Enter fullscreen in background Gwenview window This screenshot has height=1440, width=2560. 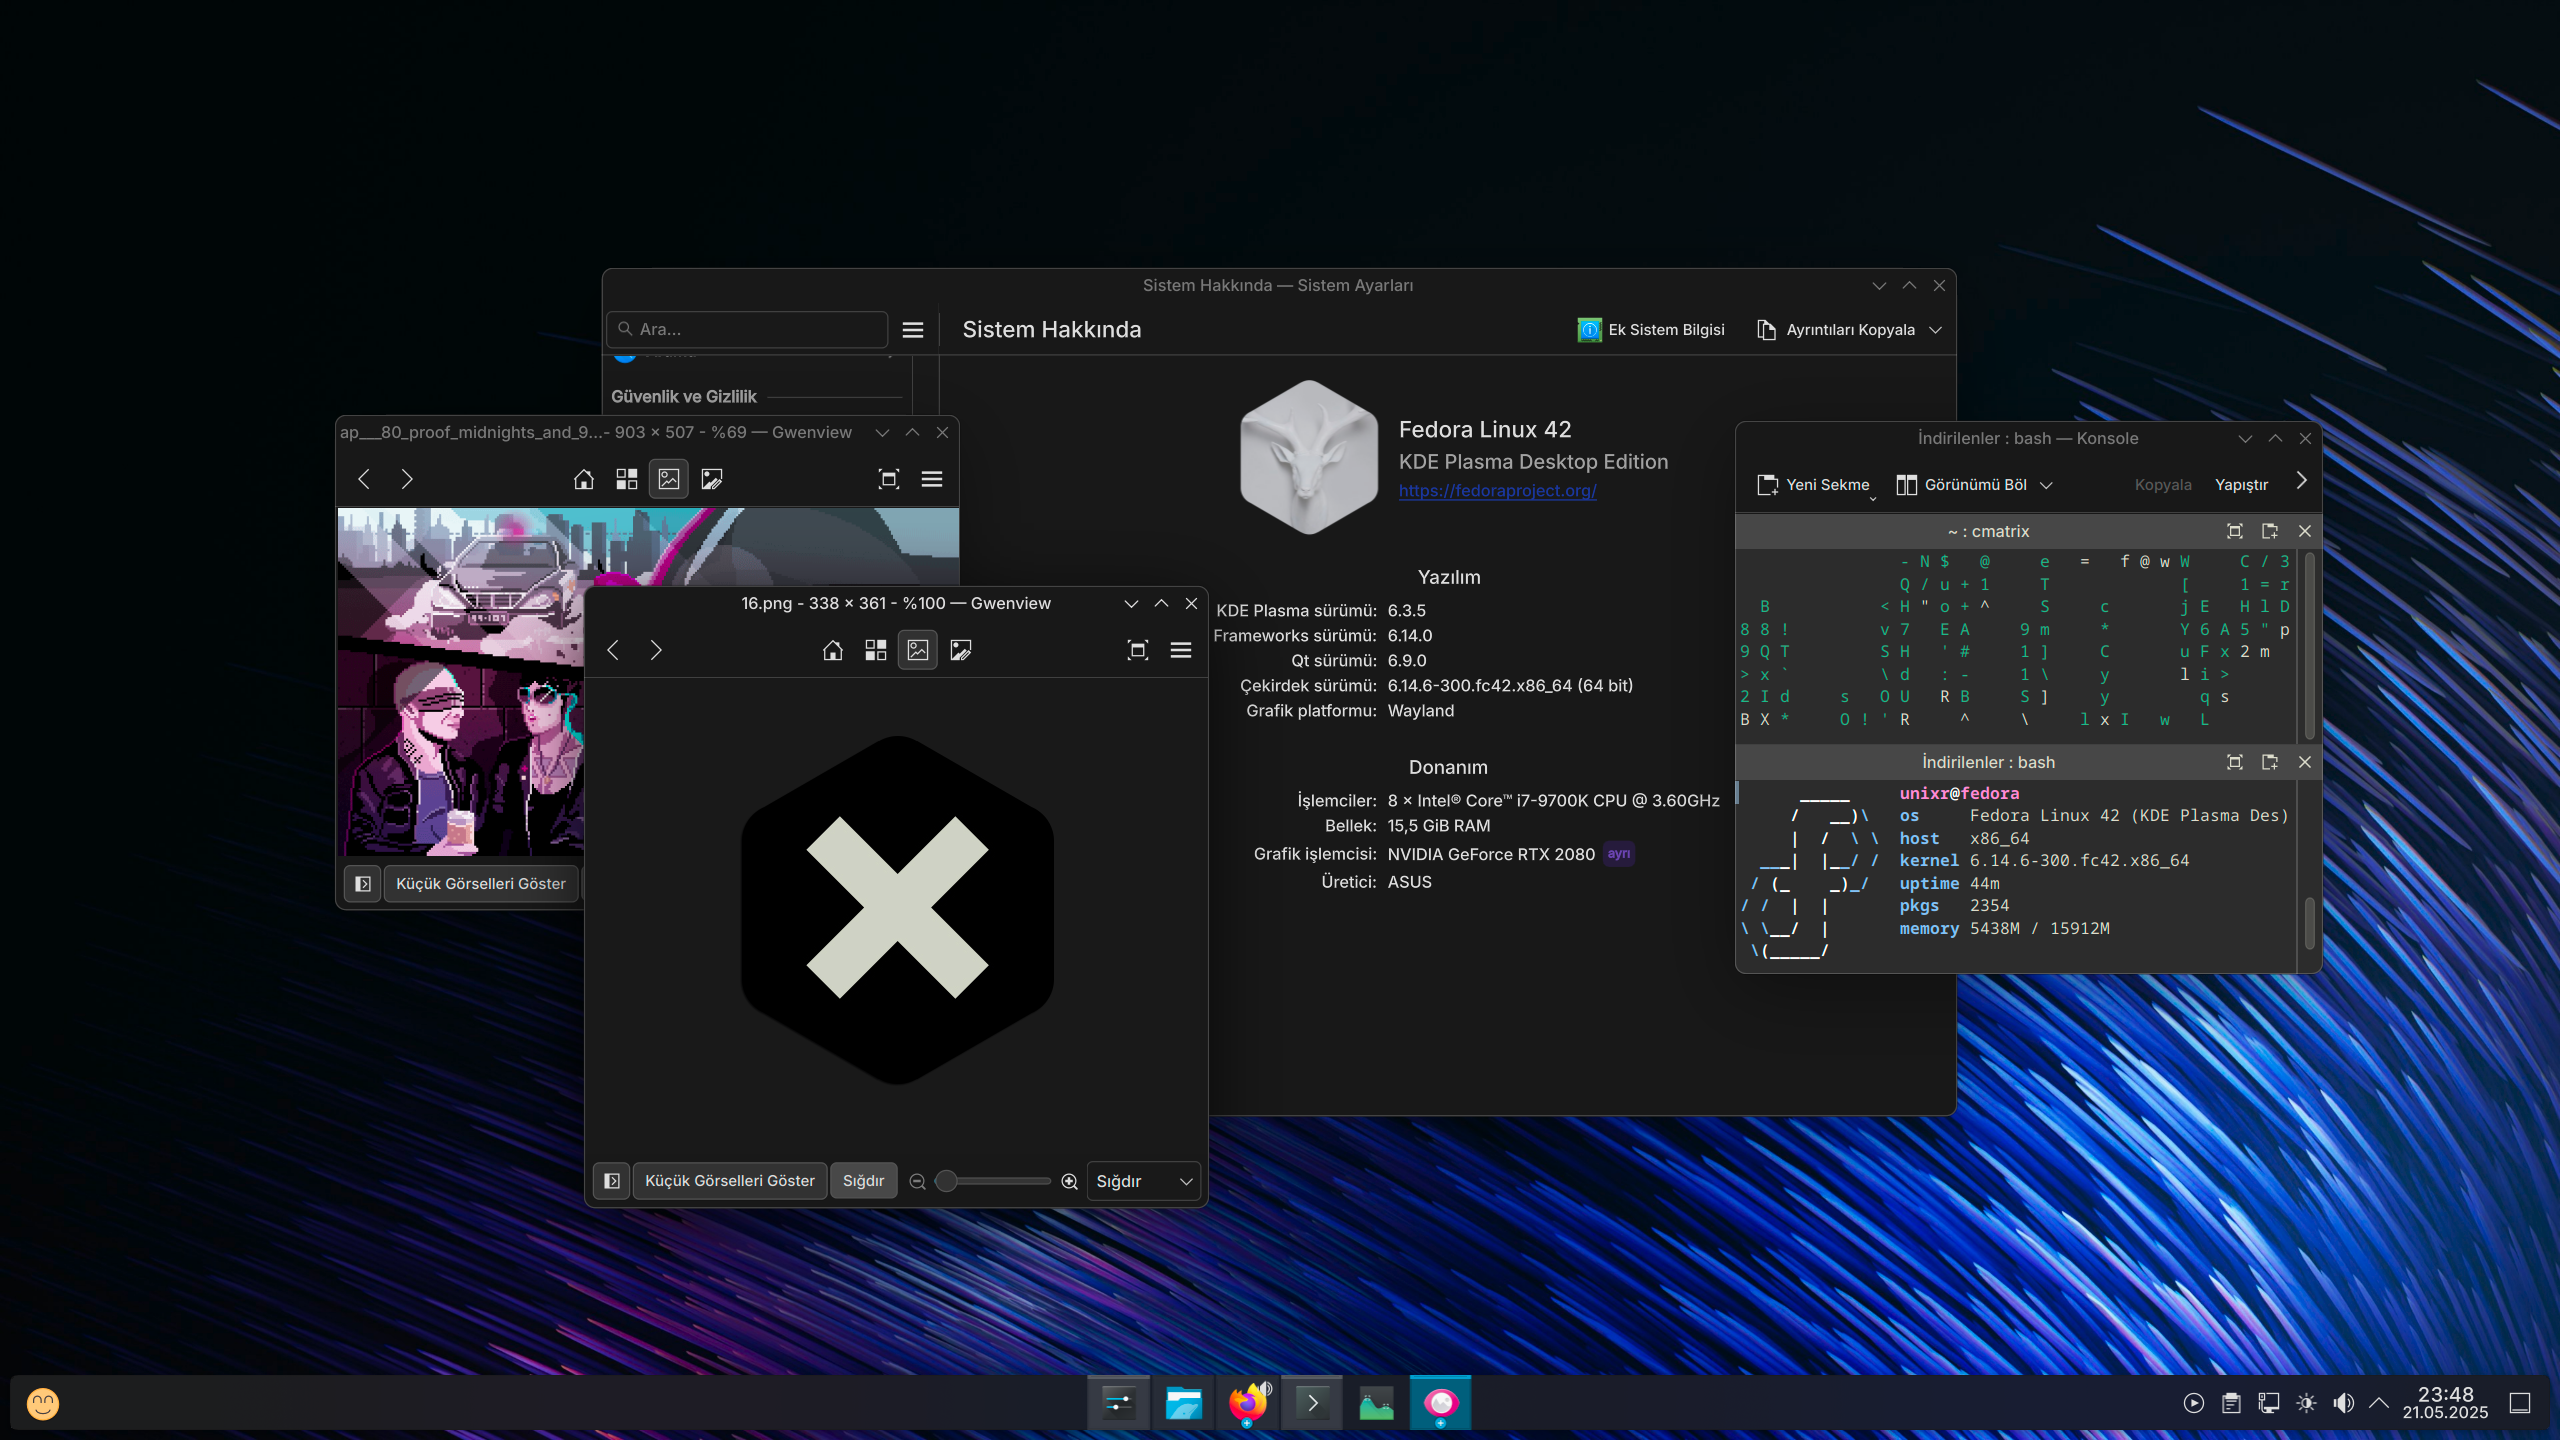click(888, 479)
